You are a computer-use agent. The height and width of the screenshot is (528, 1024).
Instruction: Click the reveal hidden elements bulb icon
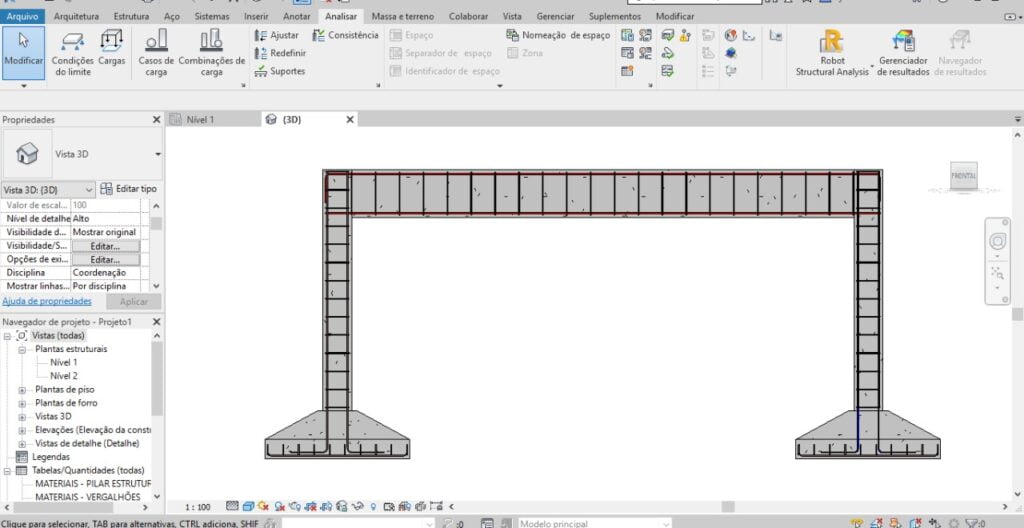click(374, 506)
